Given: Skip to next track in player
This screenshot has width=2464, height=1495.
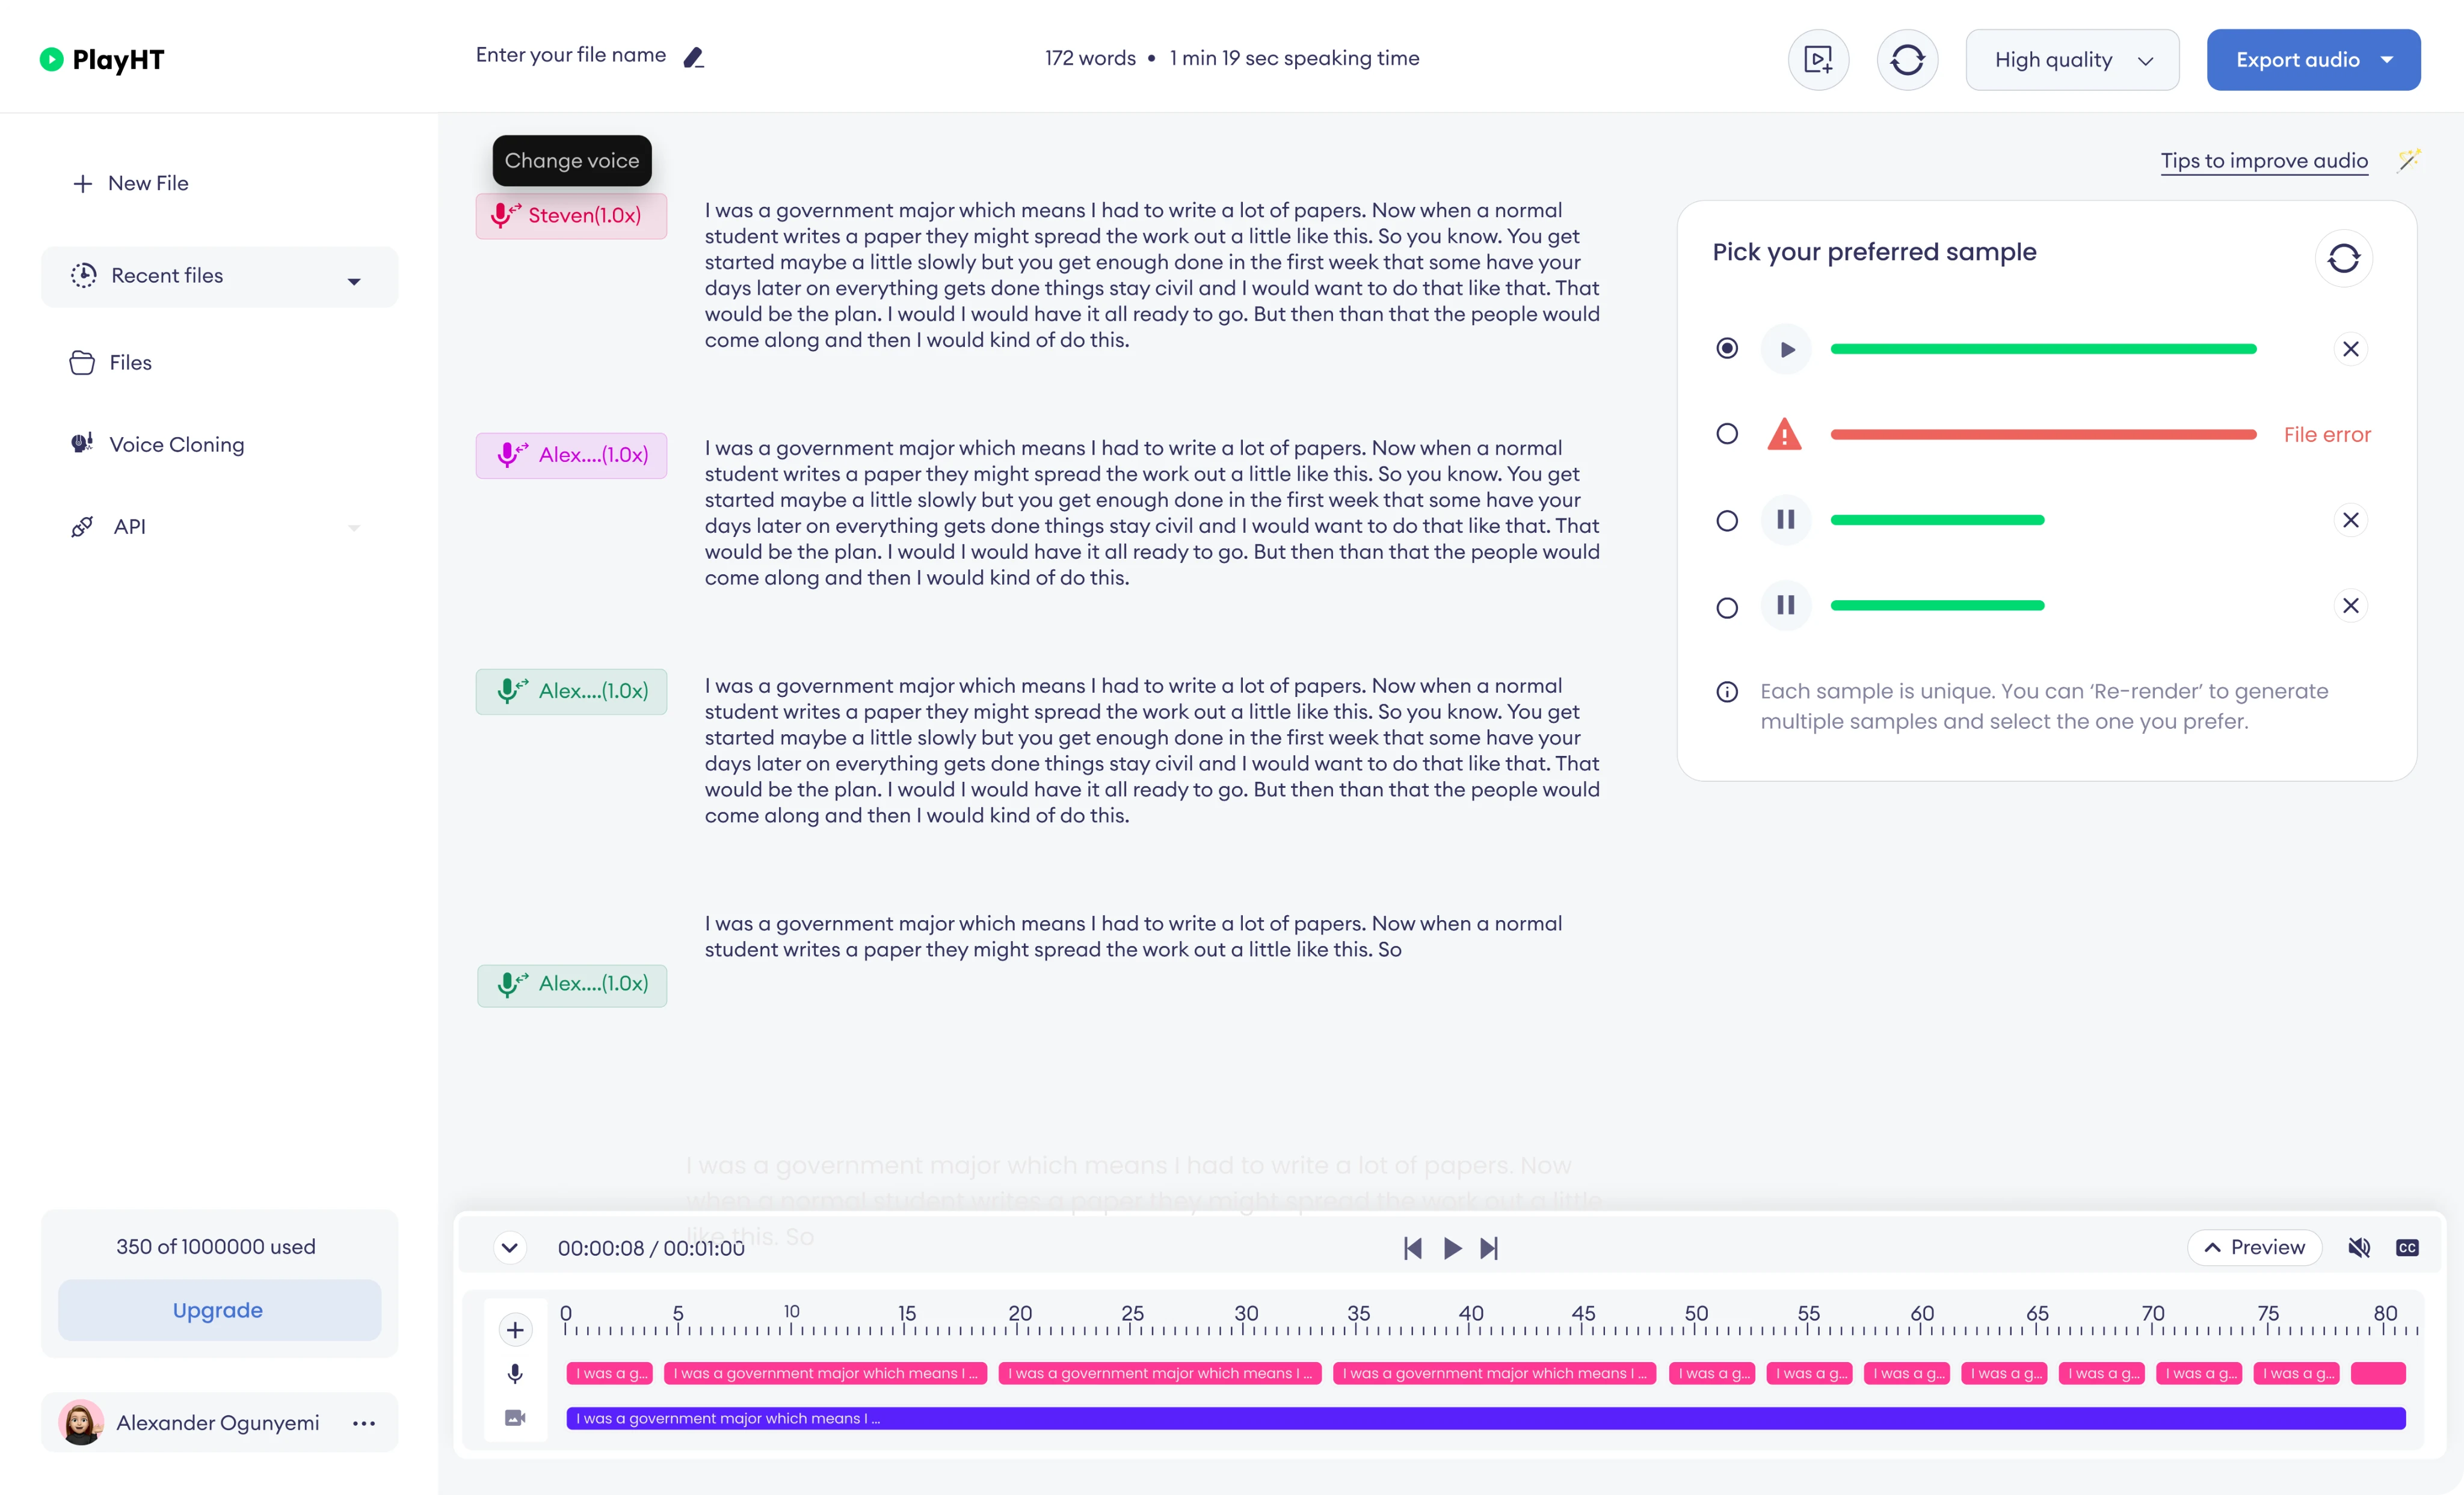Looking at the screenshot, I should click(1489, 1248).
